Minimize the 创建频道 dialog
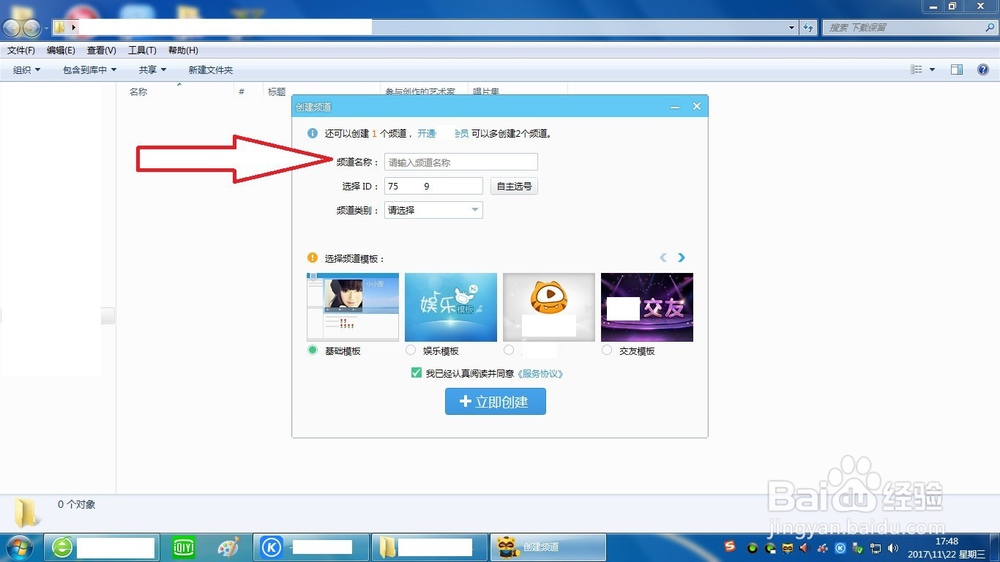Image resolution: width=1000 pixels, height=562 pixels. [675, 107]
